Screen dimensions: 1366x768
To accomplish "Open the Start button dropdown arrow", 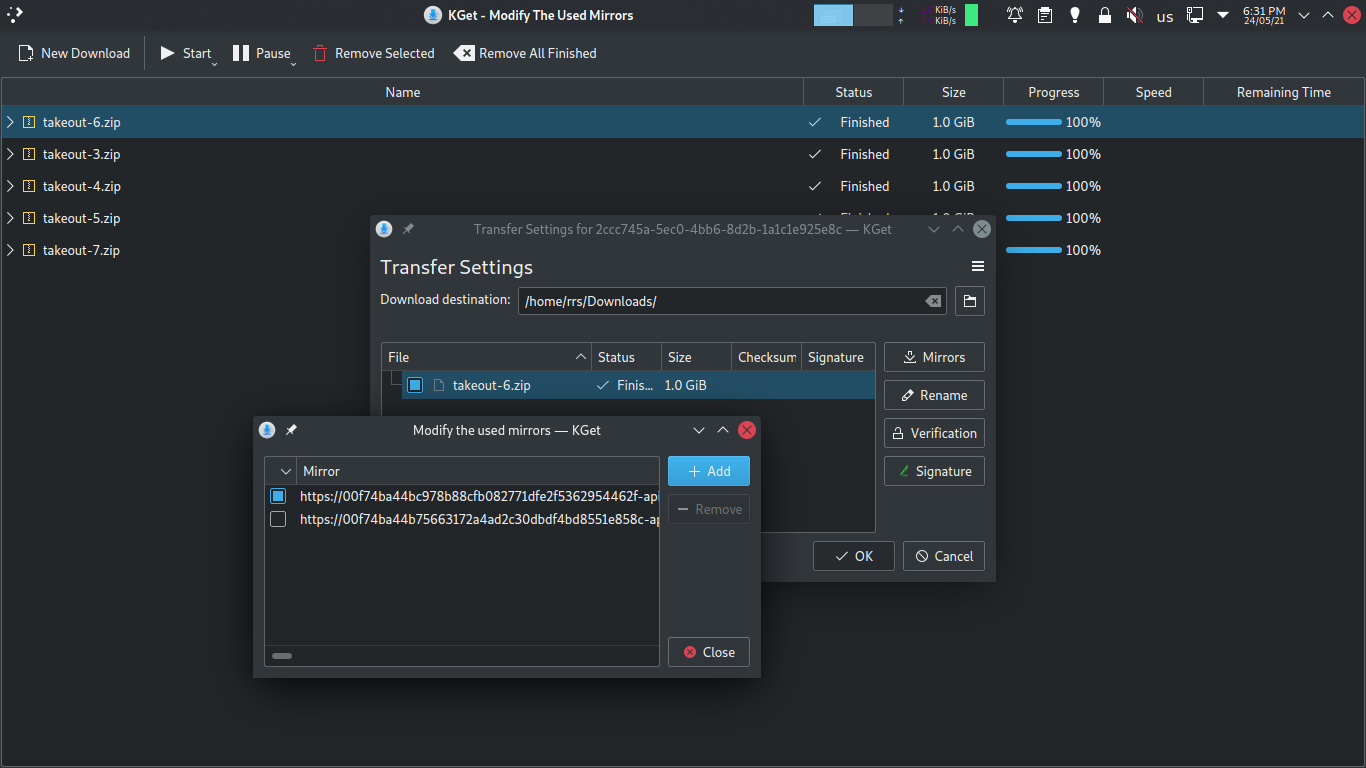I will [215, 64].
